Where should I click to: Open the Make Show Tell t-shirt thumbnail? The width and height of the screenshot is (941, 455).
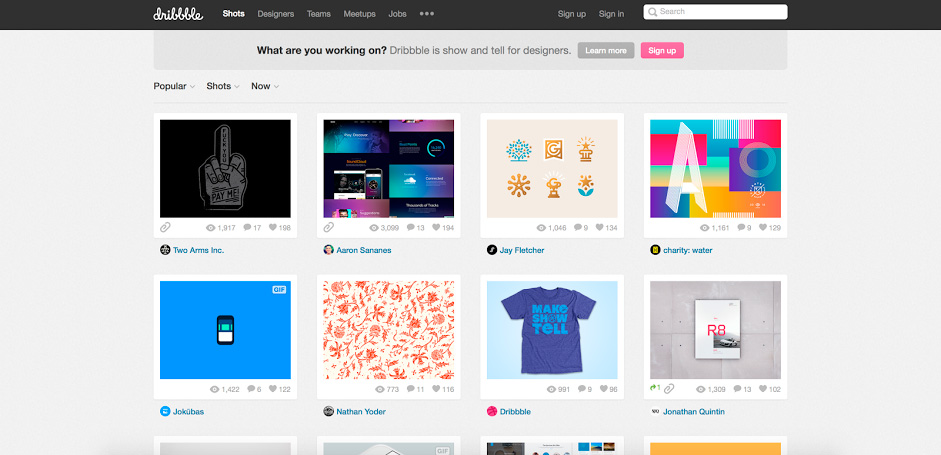tap(552, 330)
